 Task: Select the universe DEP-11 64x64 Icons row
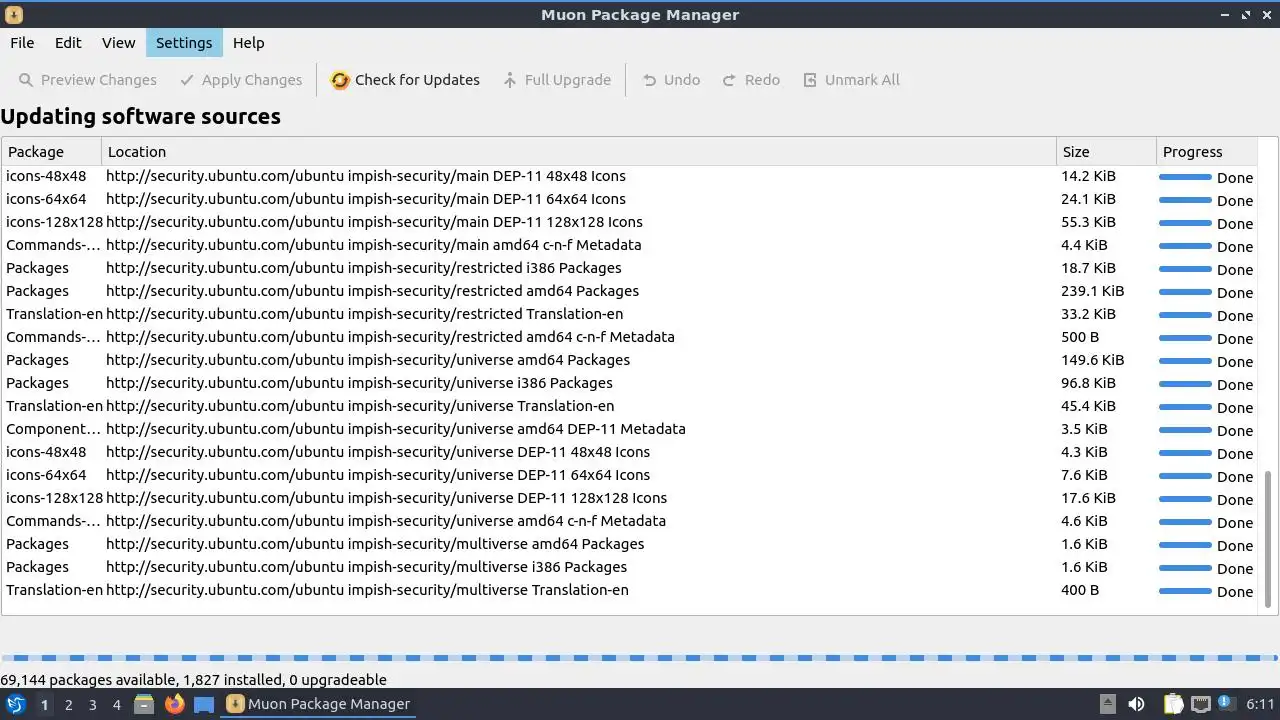pos(630,475)
